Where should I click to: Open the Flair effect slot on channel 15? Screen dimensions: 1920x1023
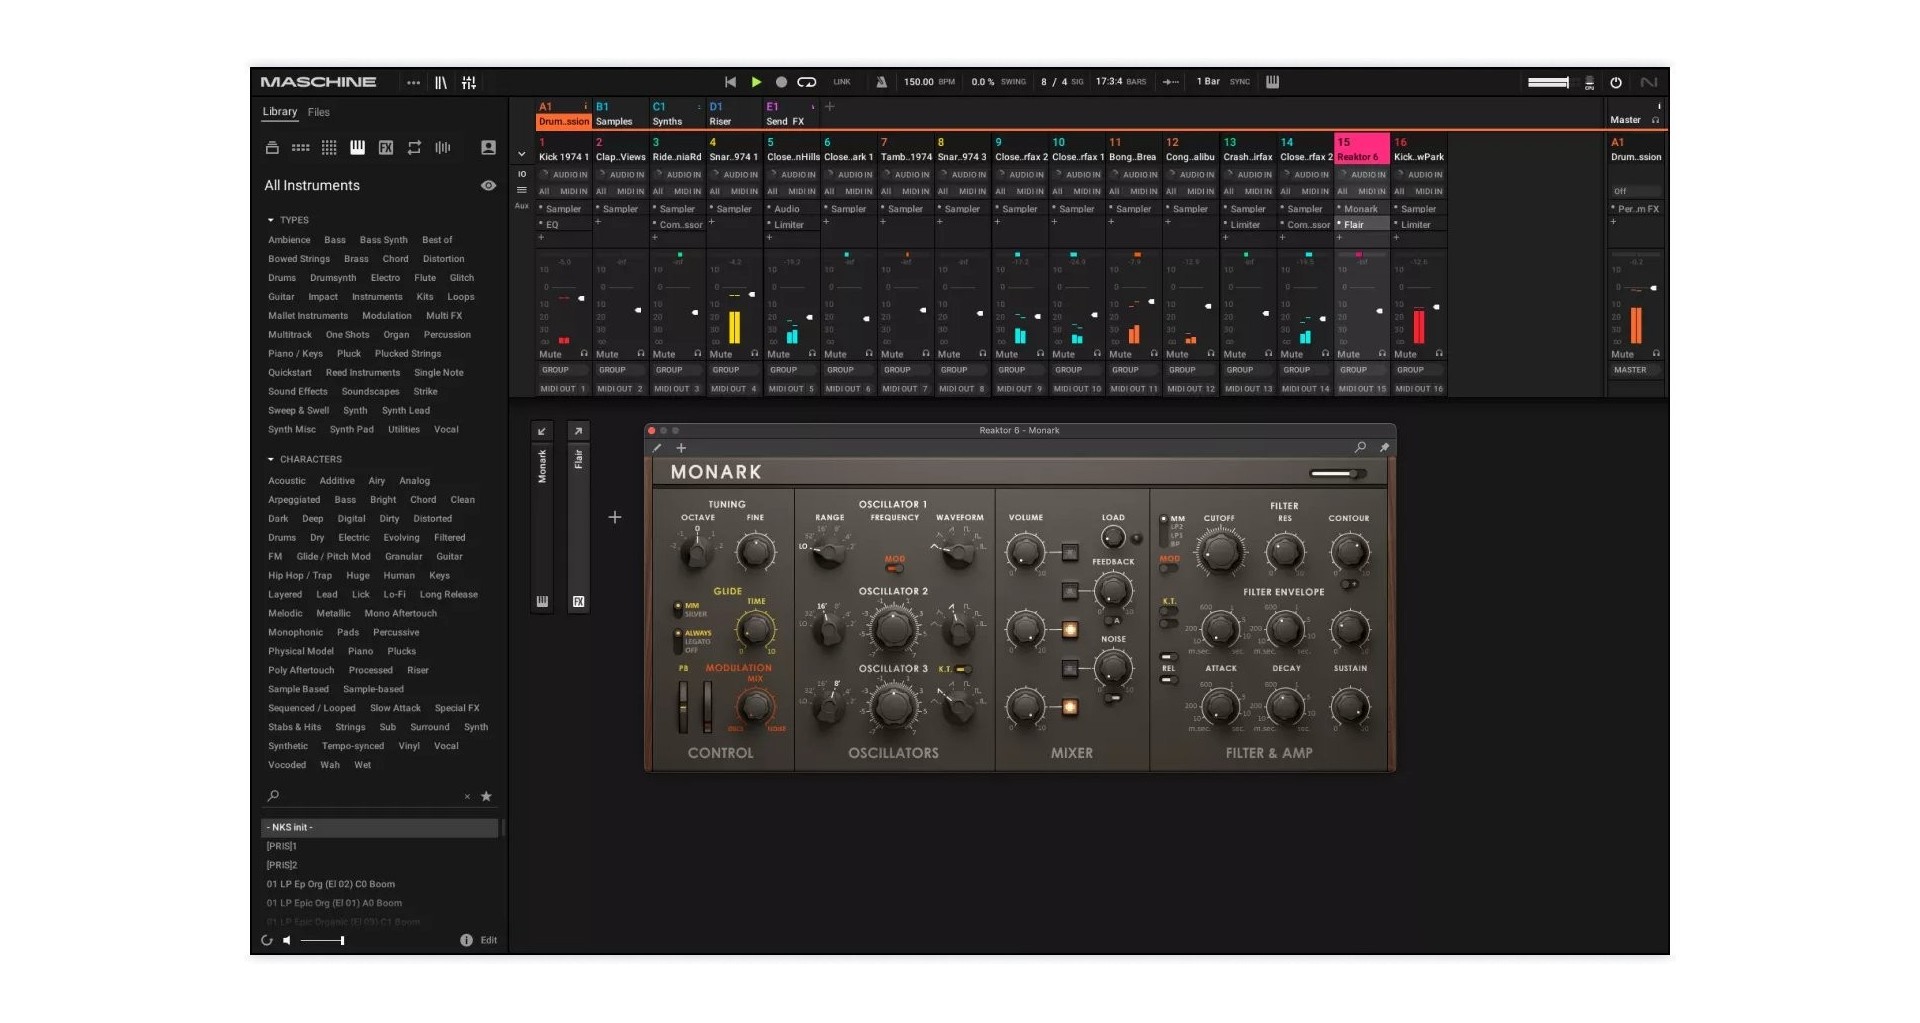[1362, 225]
